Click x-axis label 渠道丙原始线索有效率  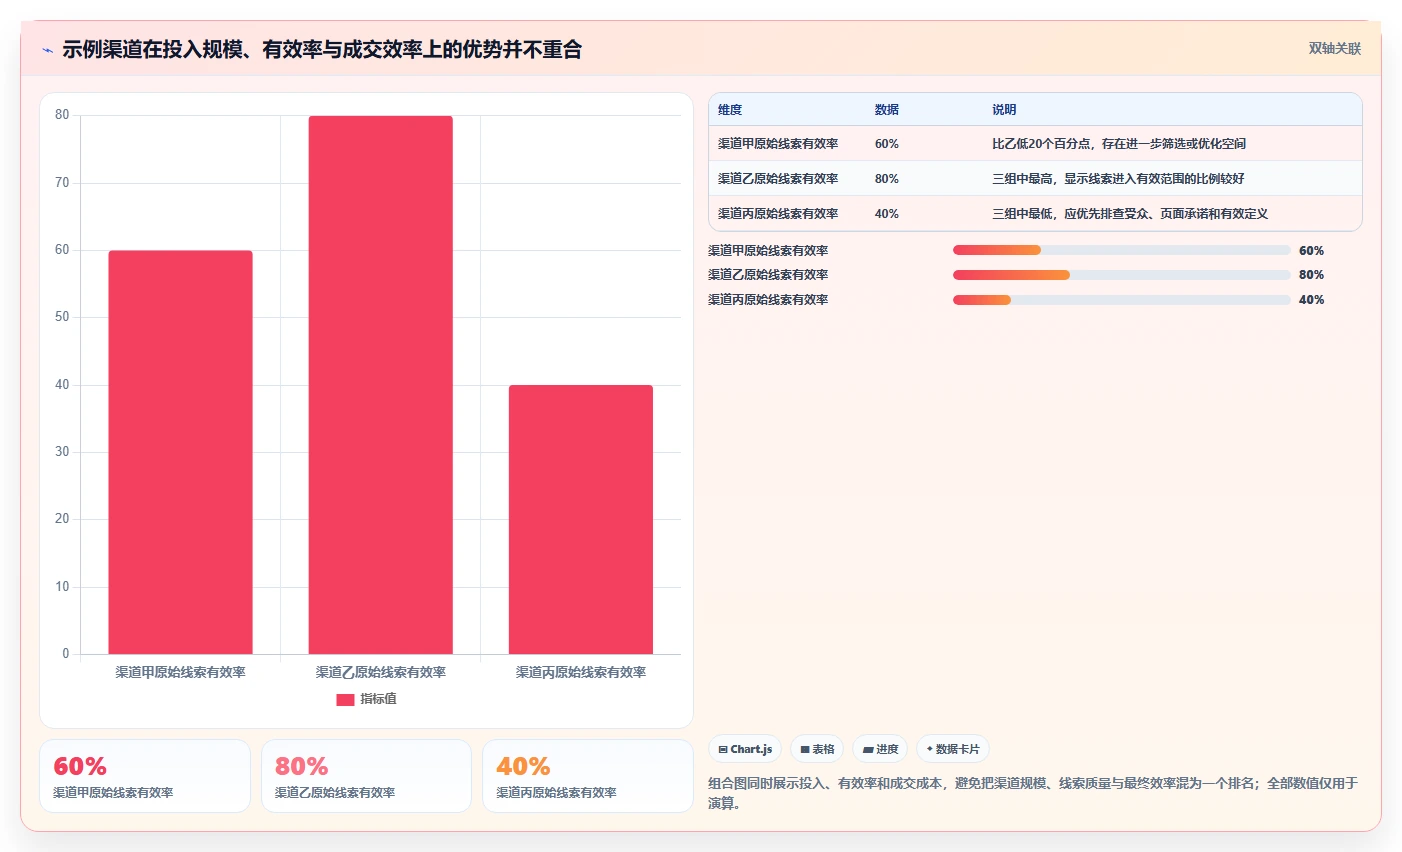click(x=581, y=673)
